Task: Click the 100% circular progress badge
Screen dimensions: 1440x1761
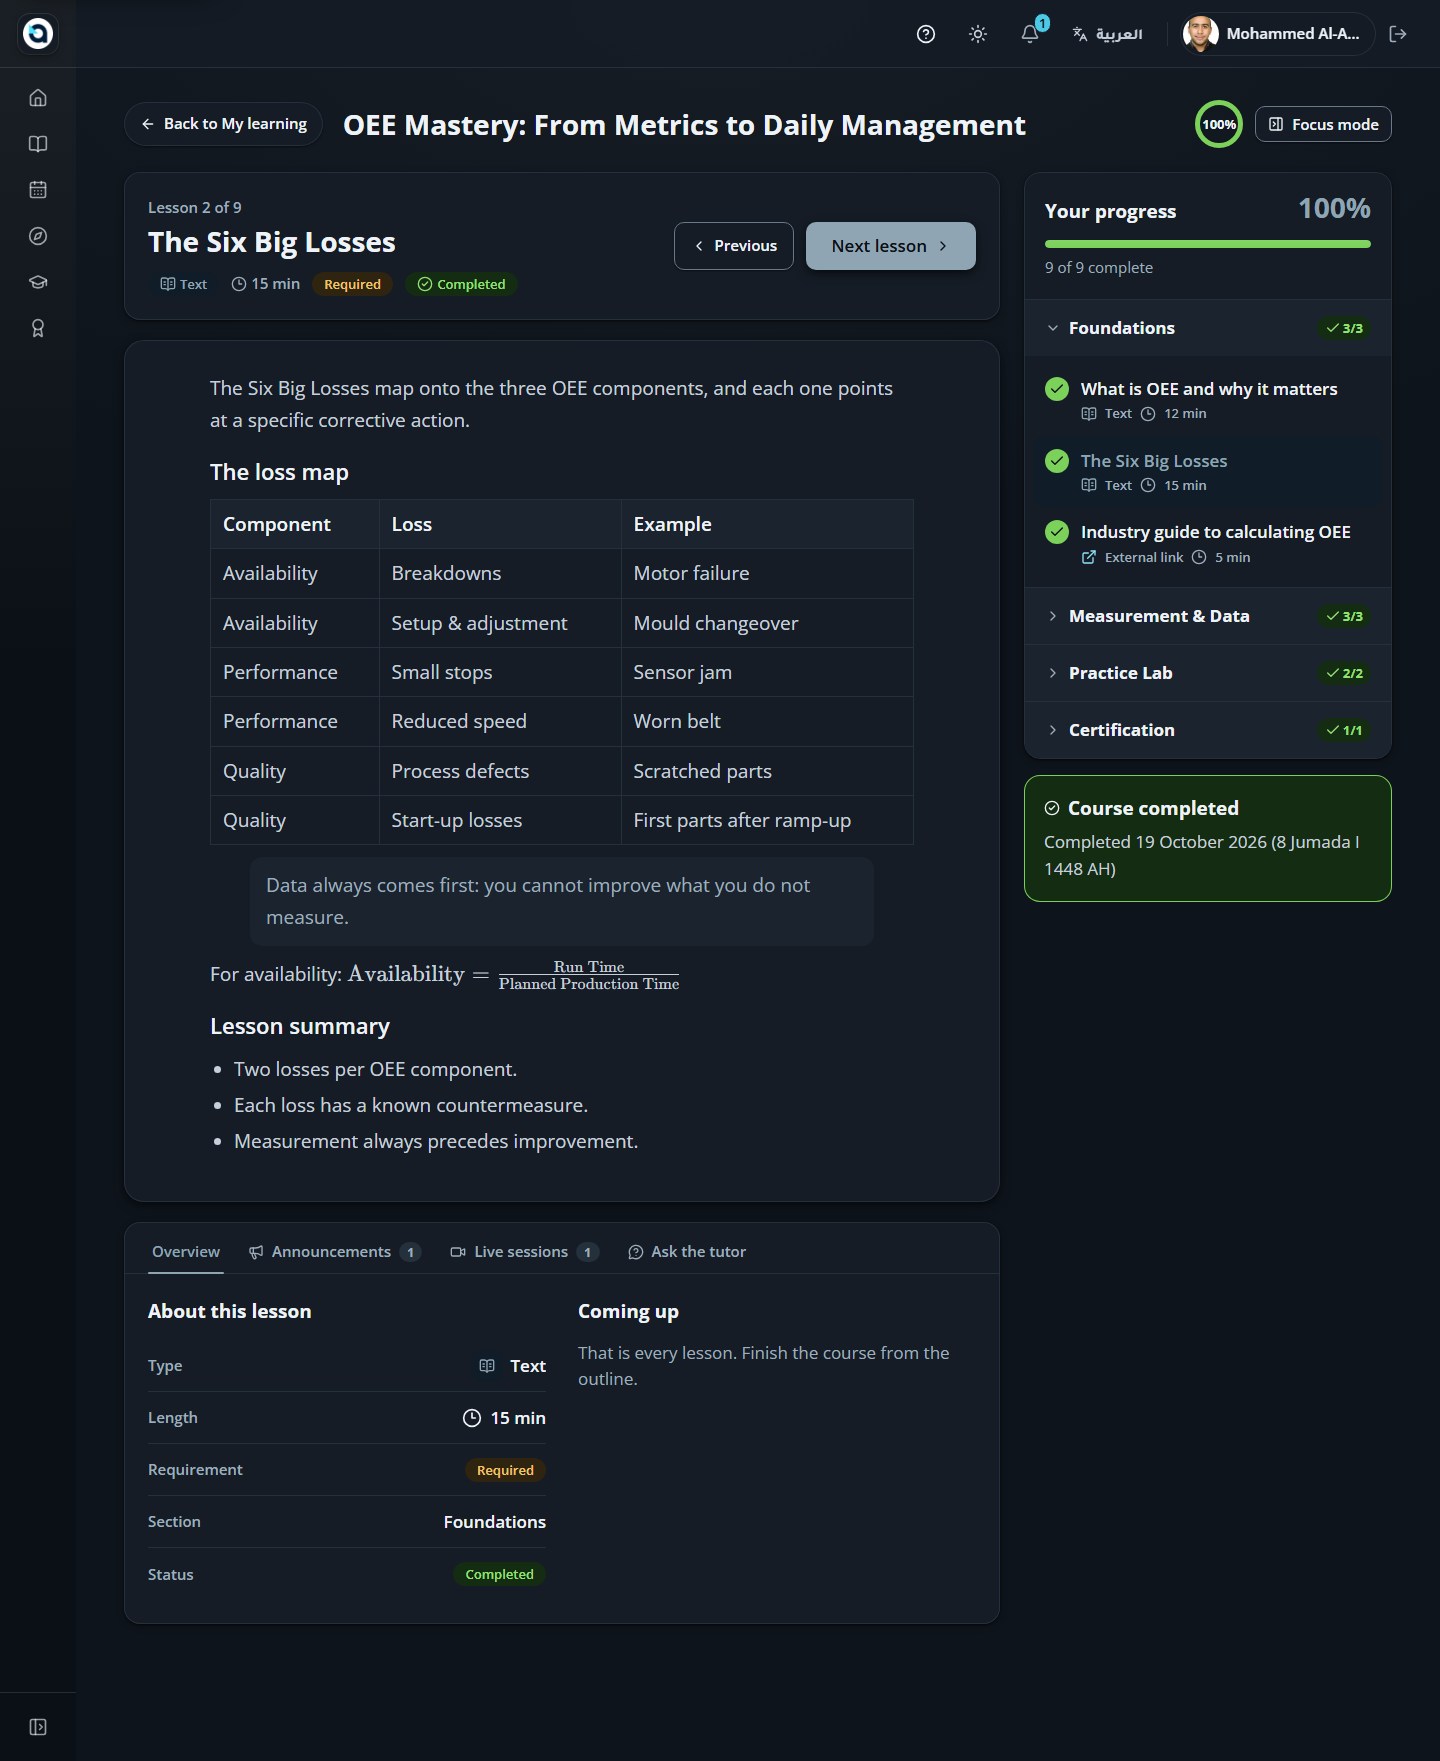Action: pos(1219,124)
